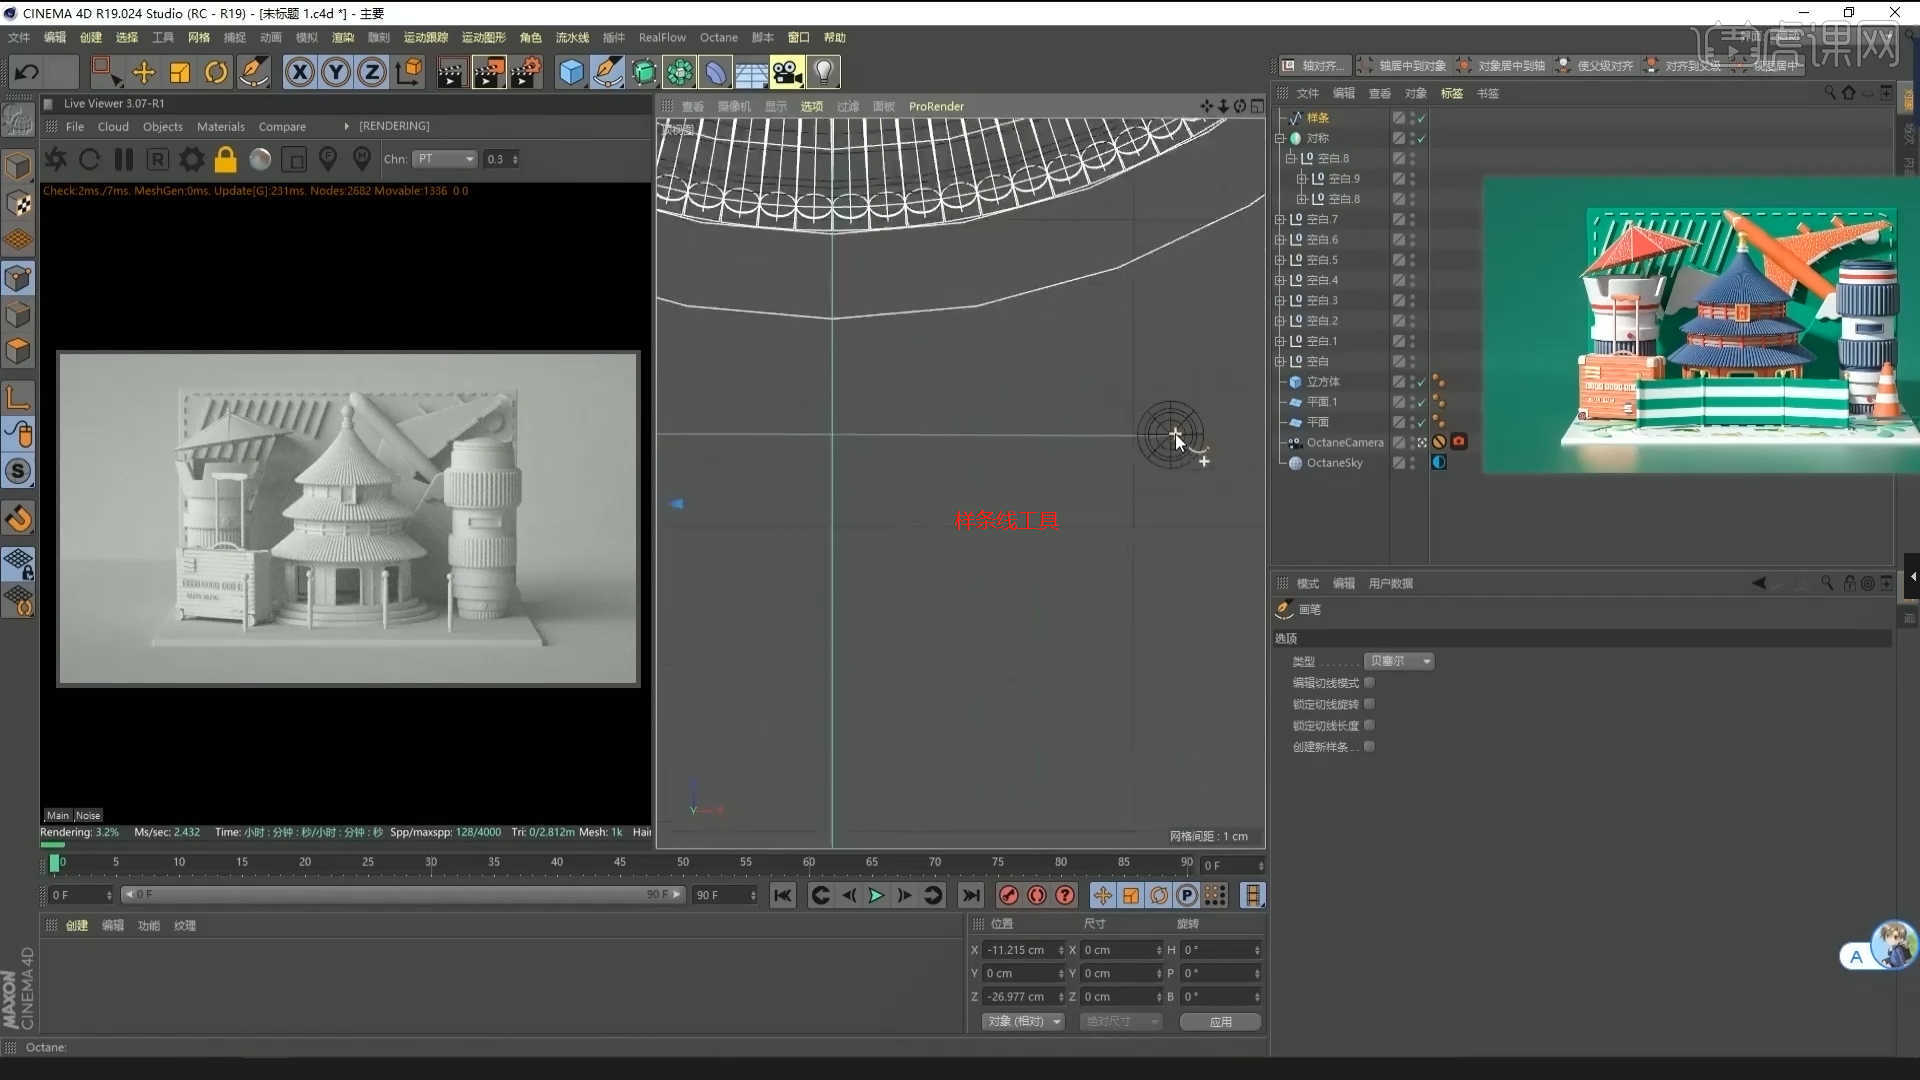This screenshot has width=1920, height=1080.
Task: Select the Move tool icon
Action: tap(143, 72)
